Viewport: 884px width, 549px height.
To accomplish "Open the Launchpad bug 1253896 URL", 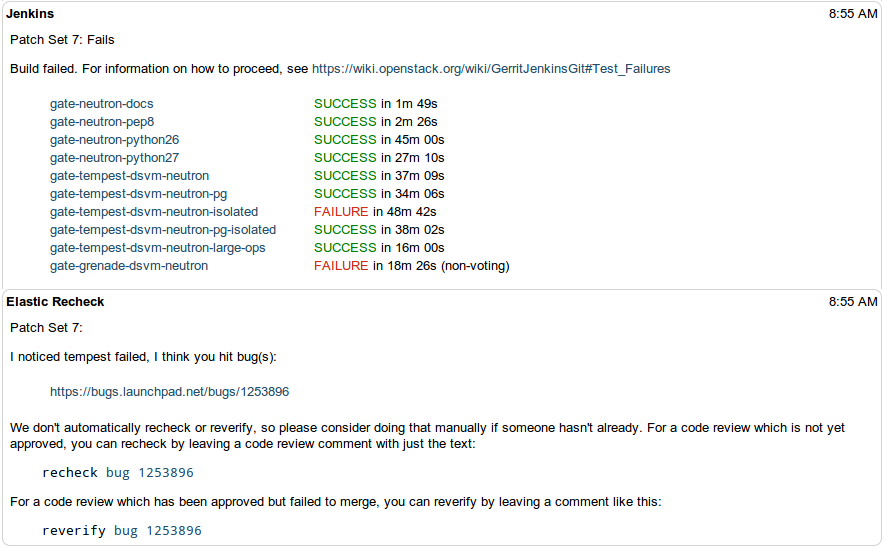I will [x=169, y=392].
